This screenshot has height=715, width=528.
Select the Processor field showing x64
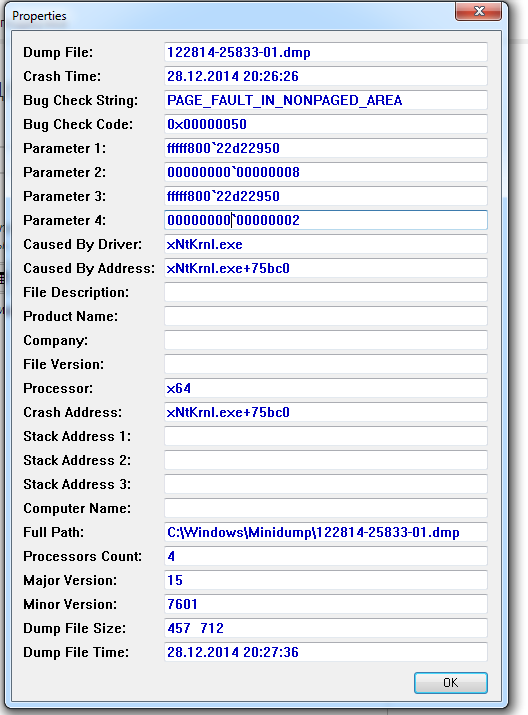[326, 388]
